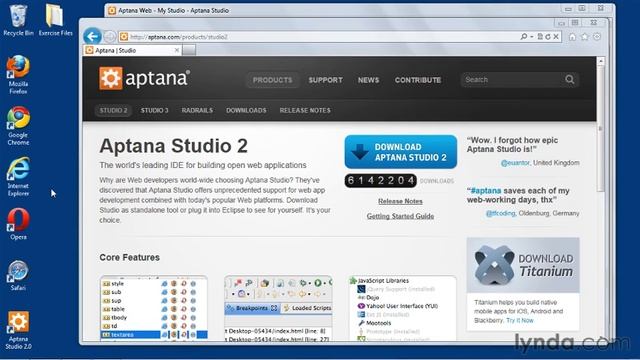Viewport: 640px width, 360px height.
Task: Click the Breakpoints debugger feature screenshot
Action: pos(278,308)
